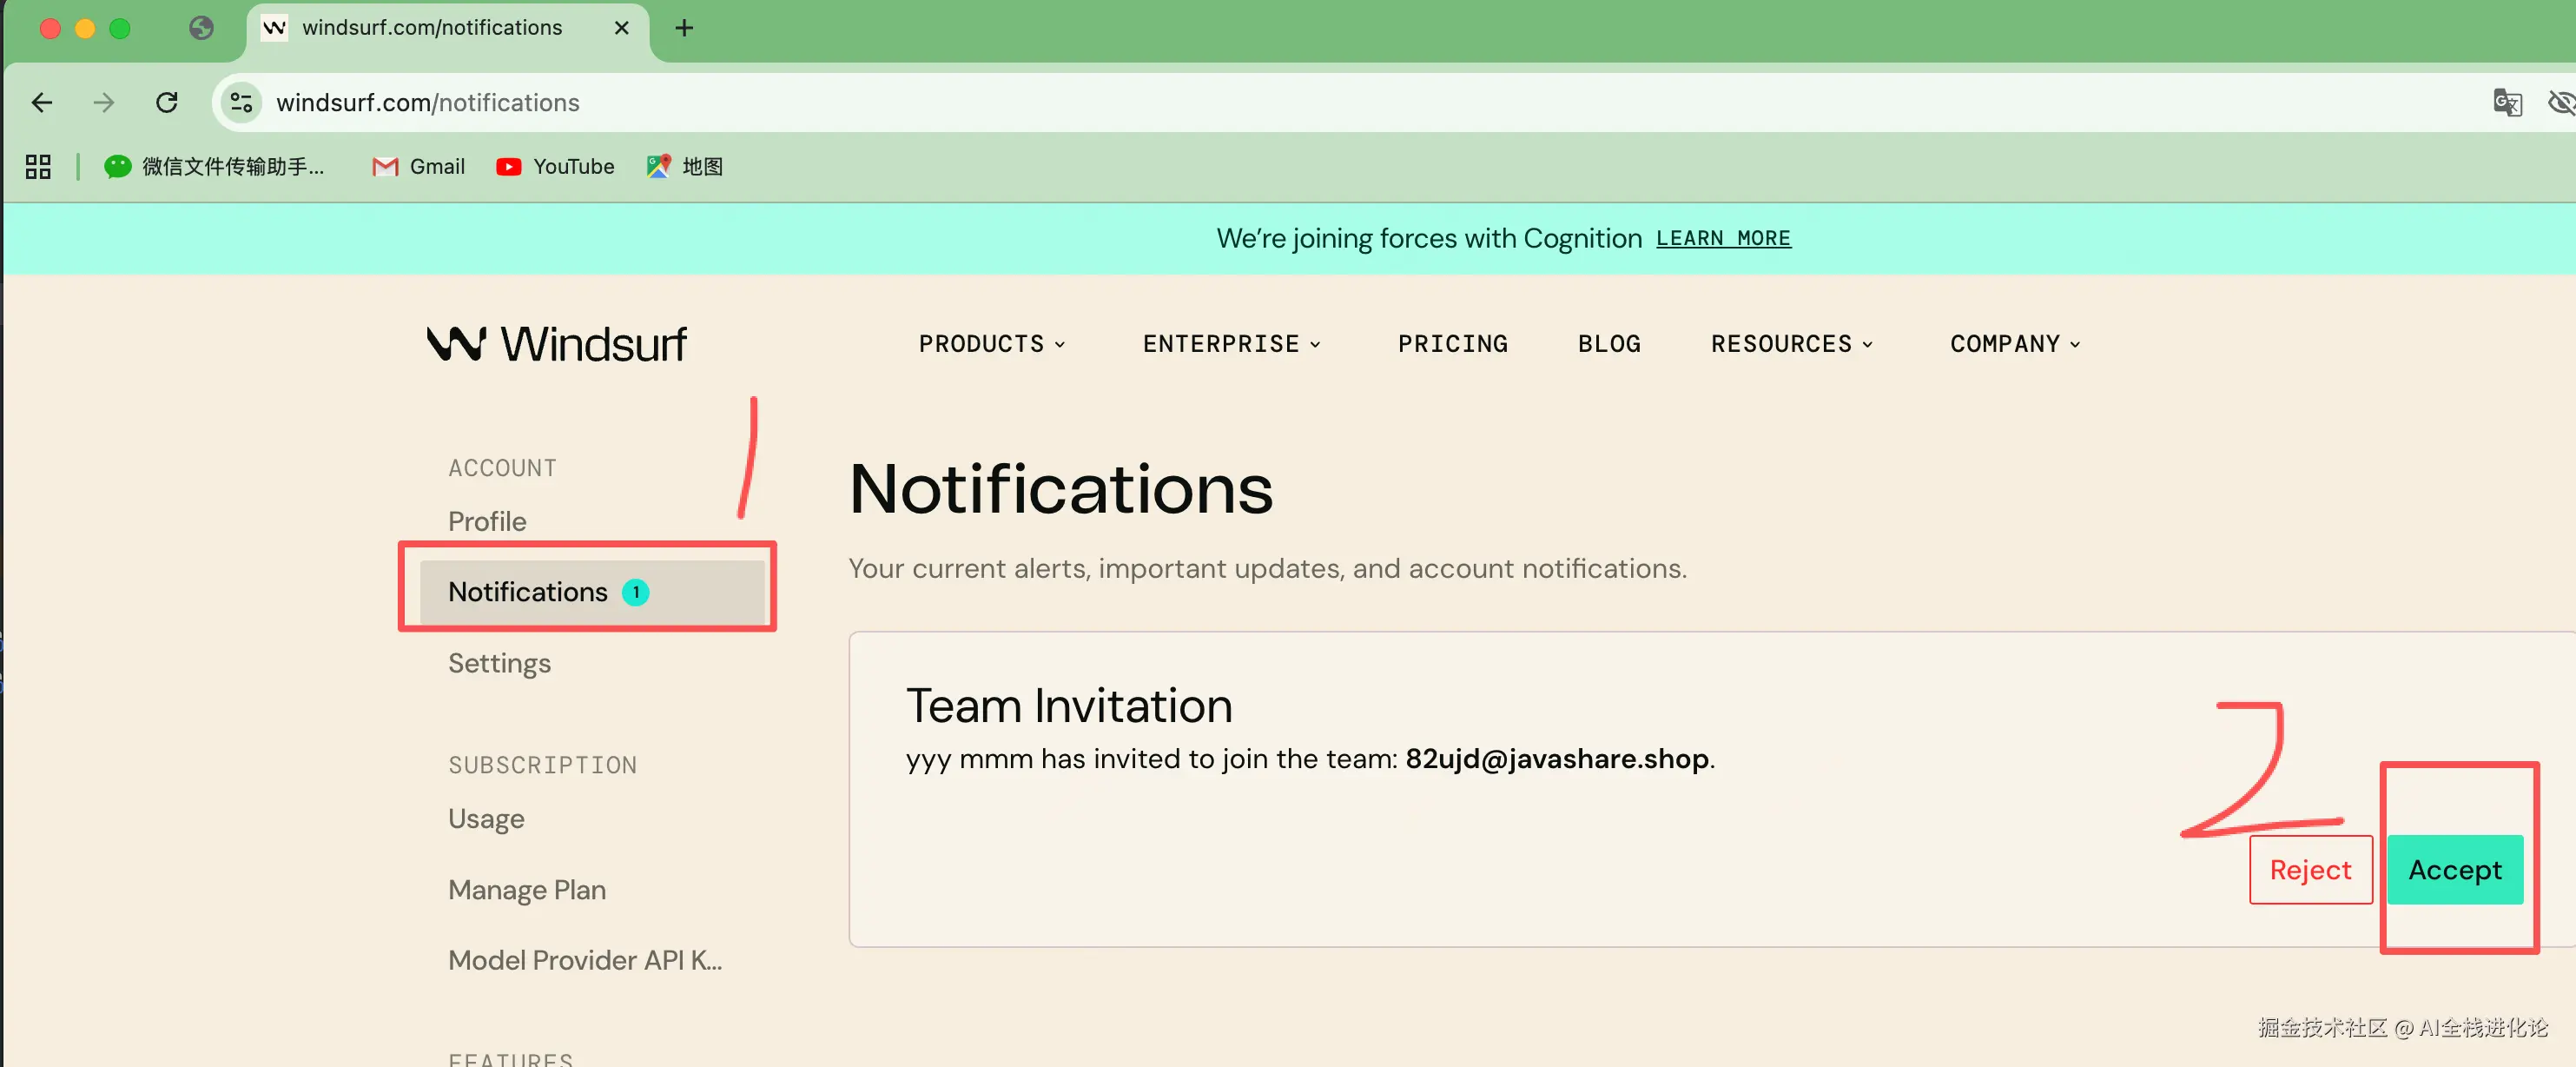Open the Pricing page
The image size is (2576, 1067).
click(1452, 344)
